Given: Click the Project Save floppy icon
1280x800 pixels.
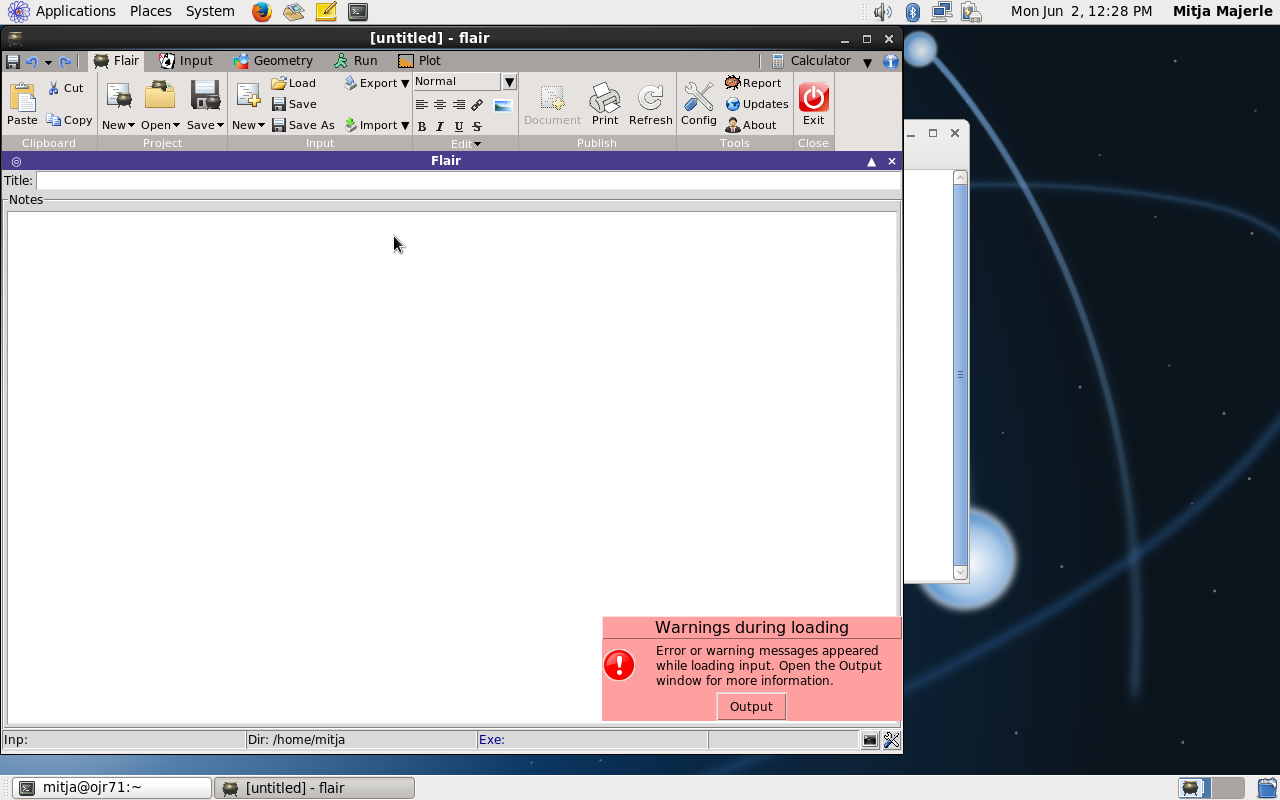Looking at the screenshot, I should pos(205,96).
